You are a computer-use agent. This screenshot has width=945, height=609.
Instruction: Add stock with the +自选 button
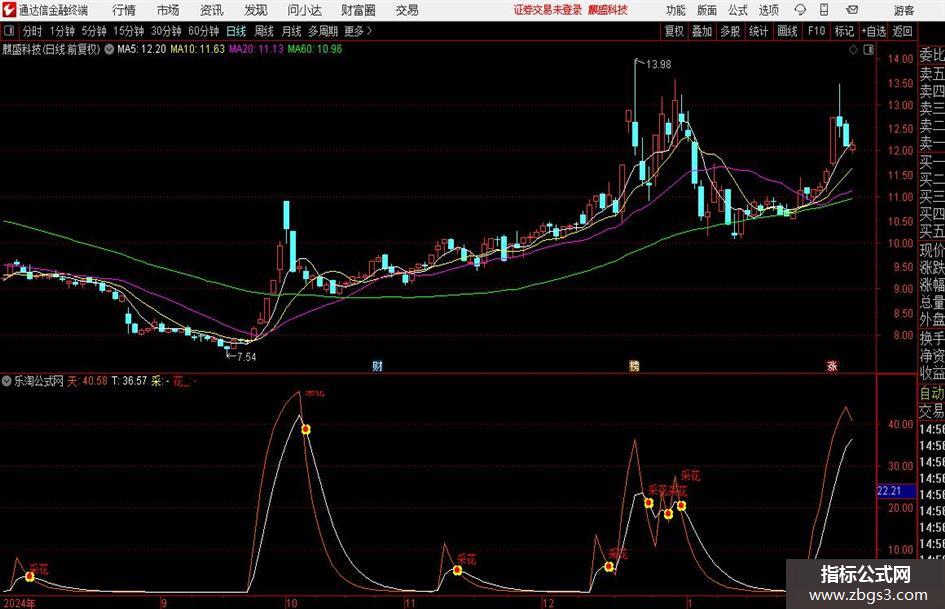[873, 31]
